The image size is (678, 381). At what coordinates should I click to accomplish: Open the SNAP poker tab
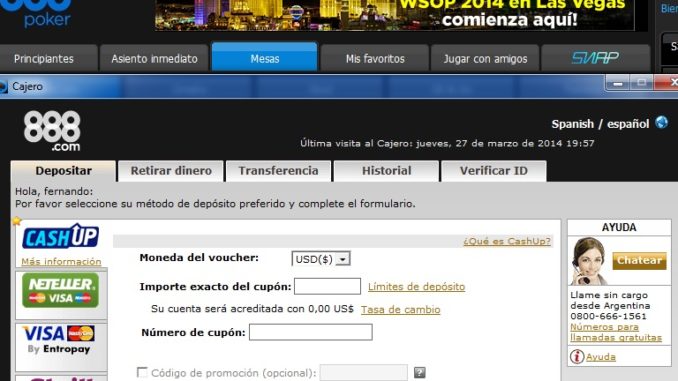click(595, 58)
